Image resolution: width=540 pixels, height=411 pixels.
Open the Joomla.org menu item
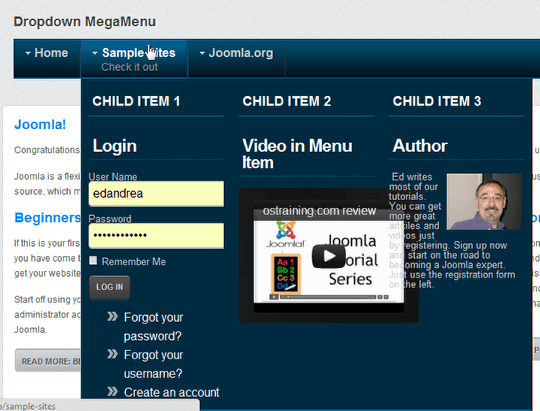pyautogui.click(x=241, y=53)
